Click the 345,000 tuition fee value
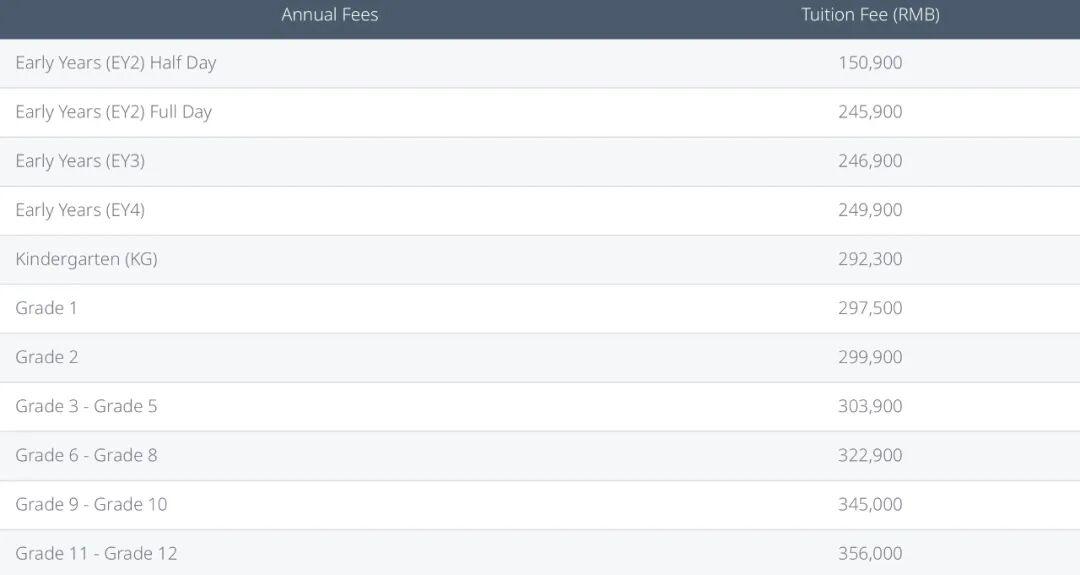Screen dimensions: 1080x575 870,504
